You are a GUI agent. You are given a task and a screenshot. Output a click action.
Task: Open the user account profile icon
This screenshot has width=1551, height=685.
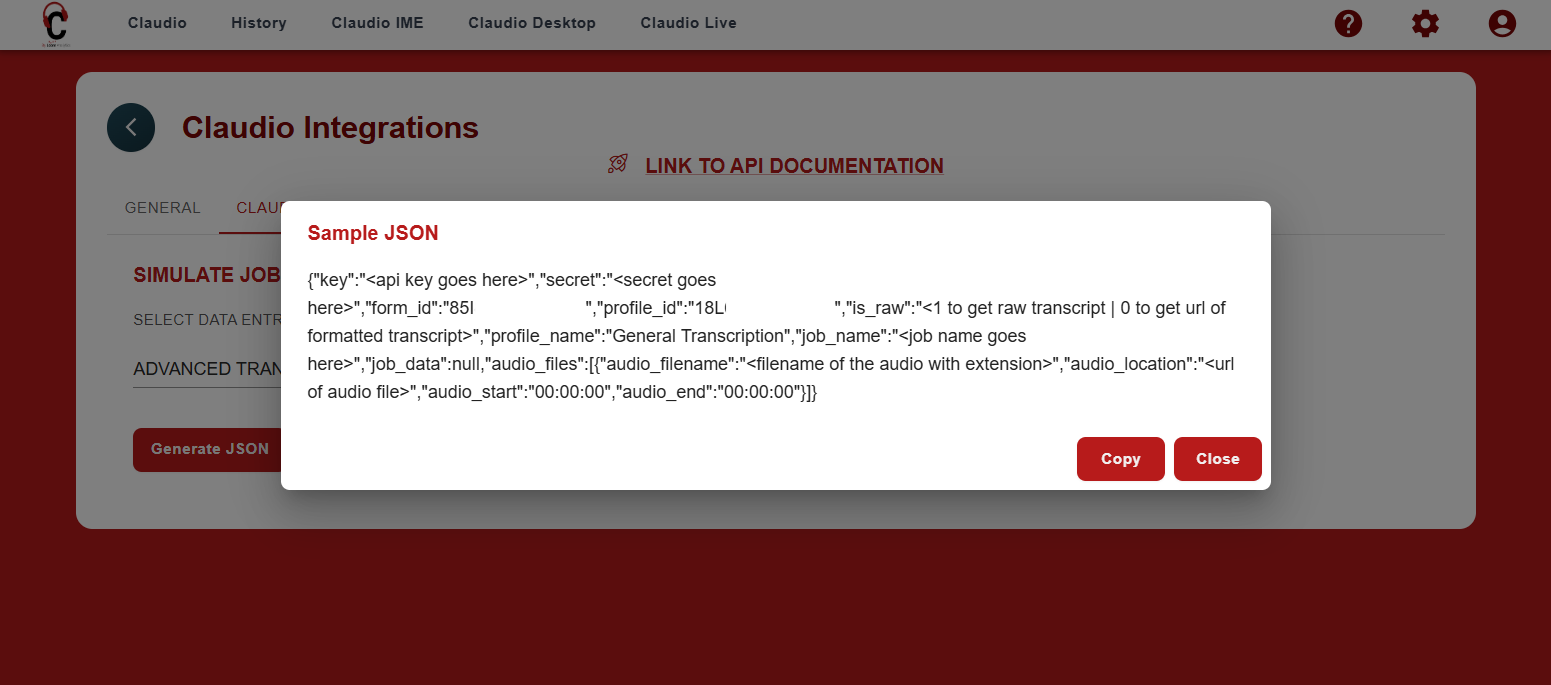[1502, 23]
